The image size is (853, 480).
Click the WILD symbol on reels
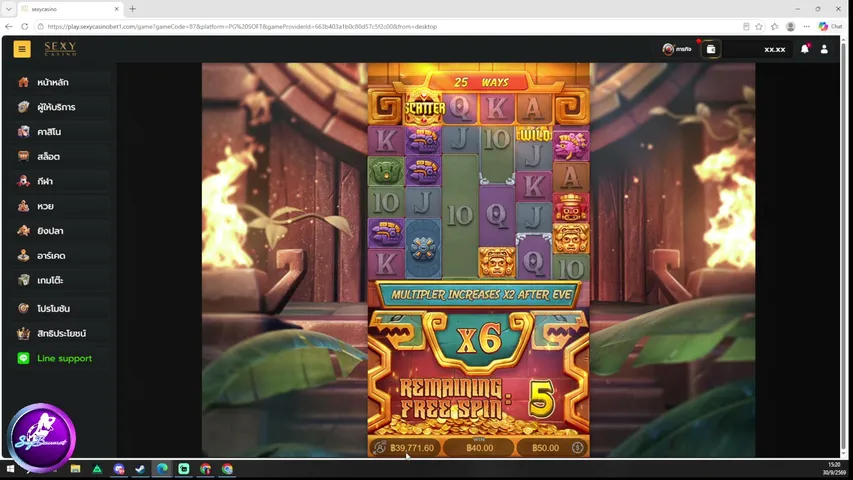point(534,133)
